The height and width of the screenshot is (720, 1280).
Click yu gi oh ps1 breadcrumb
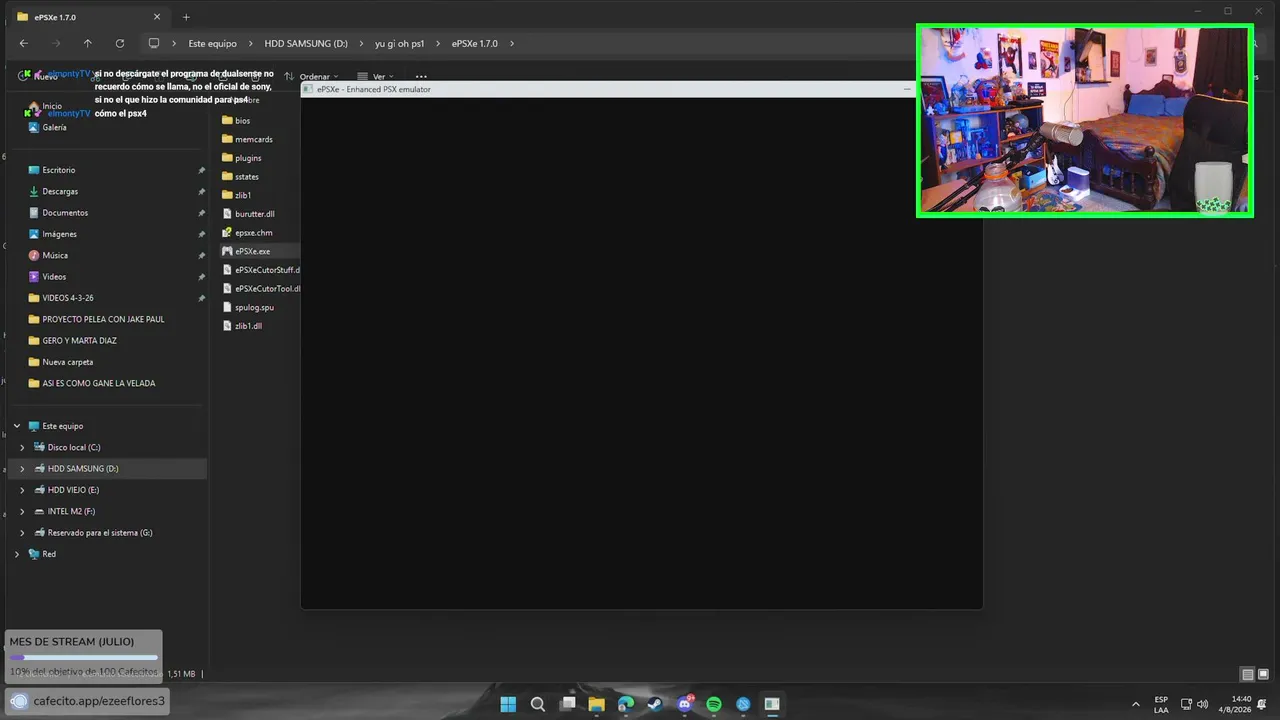400,43
